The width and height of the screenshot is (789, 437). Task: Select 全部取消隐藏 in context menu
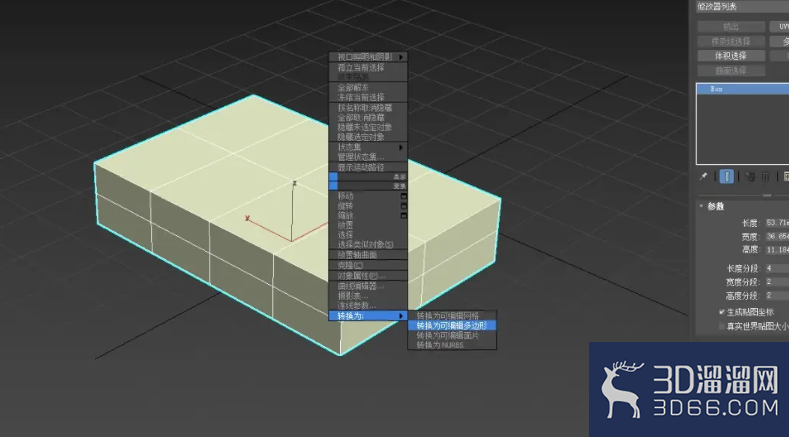click(x=368, y=117)
